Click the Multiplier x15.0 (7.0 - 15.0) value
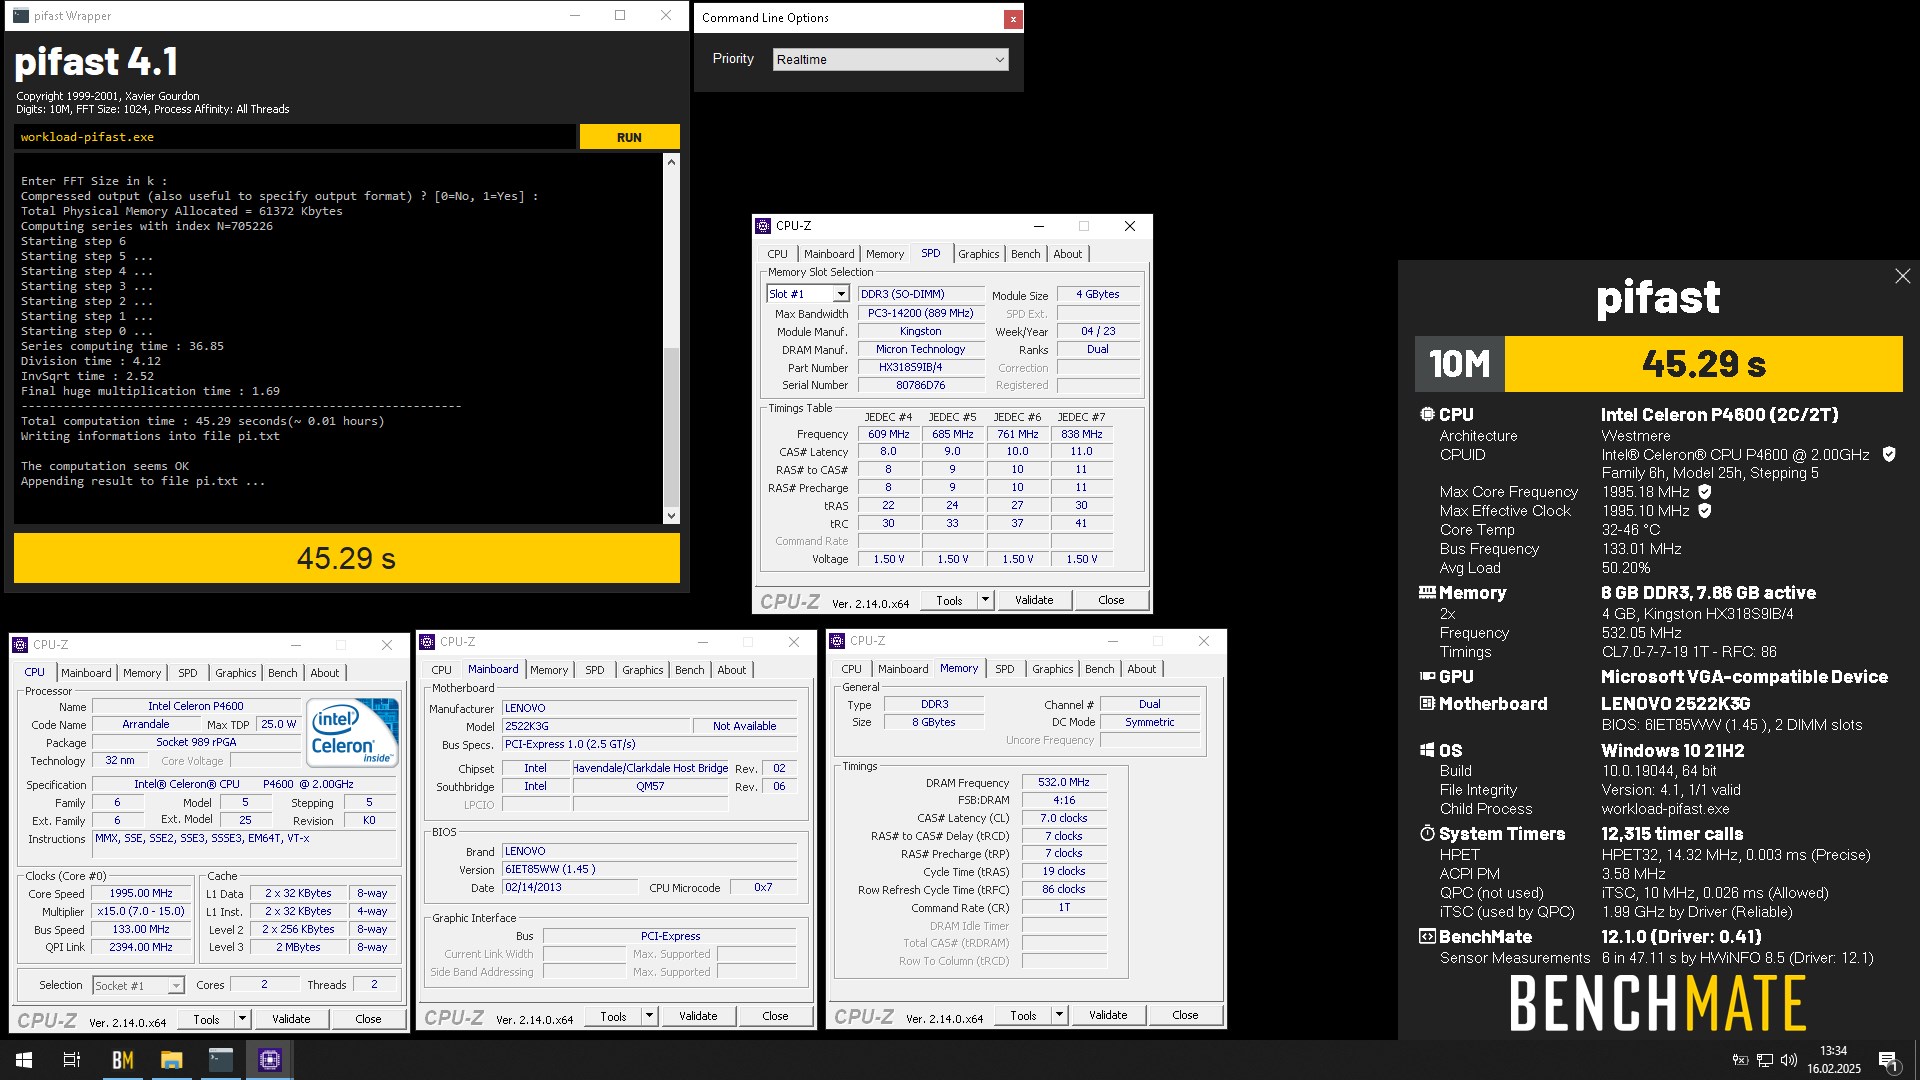The height and width of the screenshot is (1080, 1920). coord(141,912)
